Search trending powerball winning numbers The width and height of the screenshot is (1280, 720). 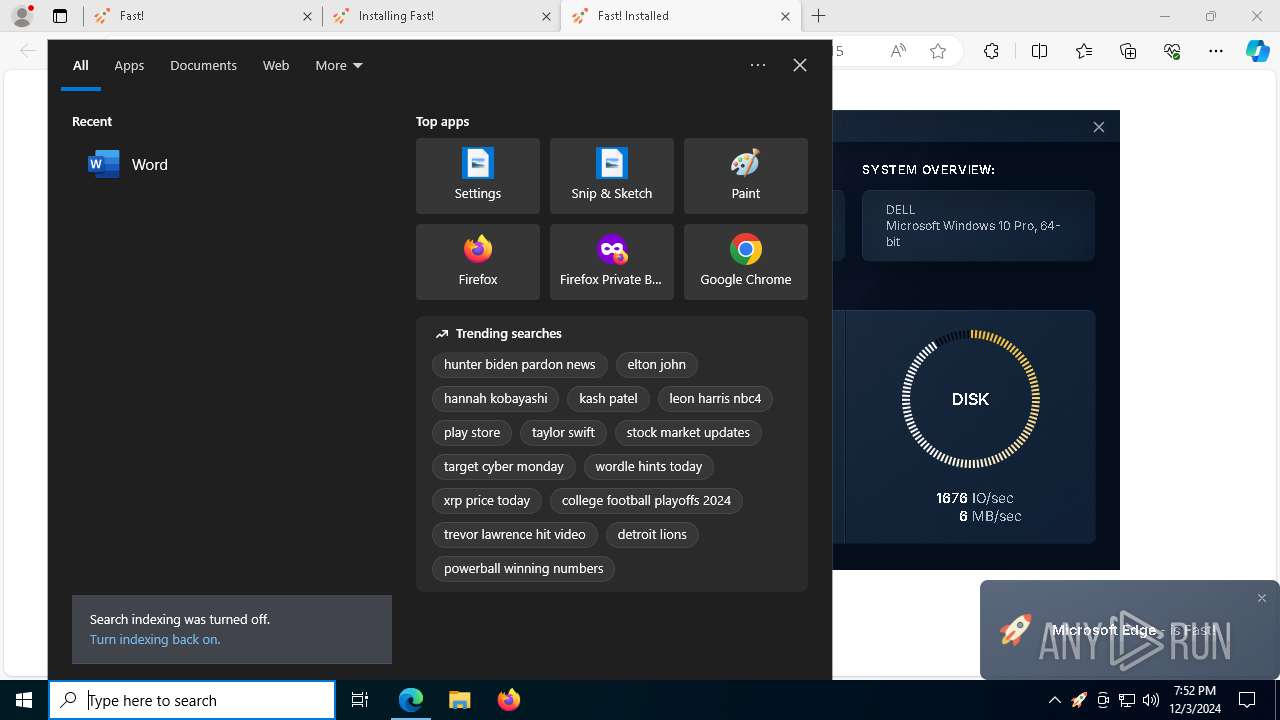pyautogui.click(x=524, y=569)
